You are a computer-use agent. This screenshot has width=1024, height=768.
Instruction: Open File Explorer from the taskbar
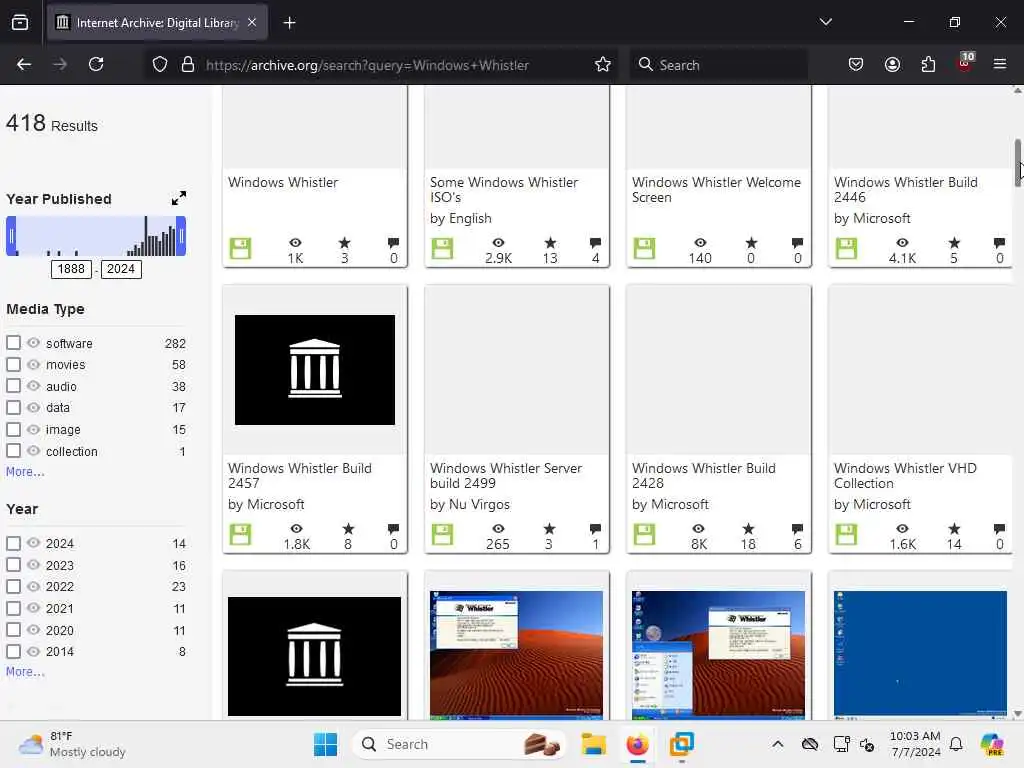click(x=594, y=744)
